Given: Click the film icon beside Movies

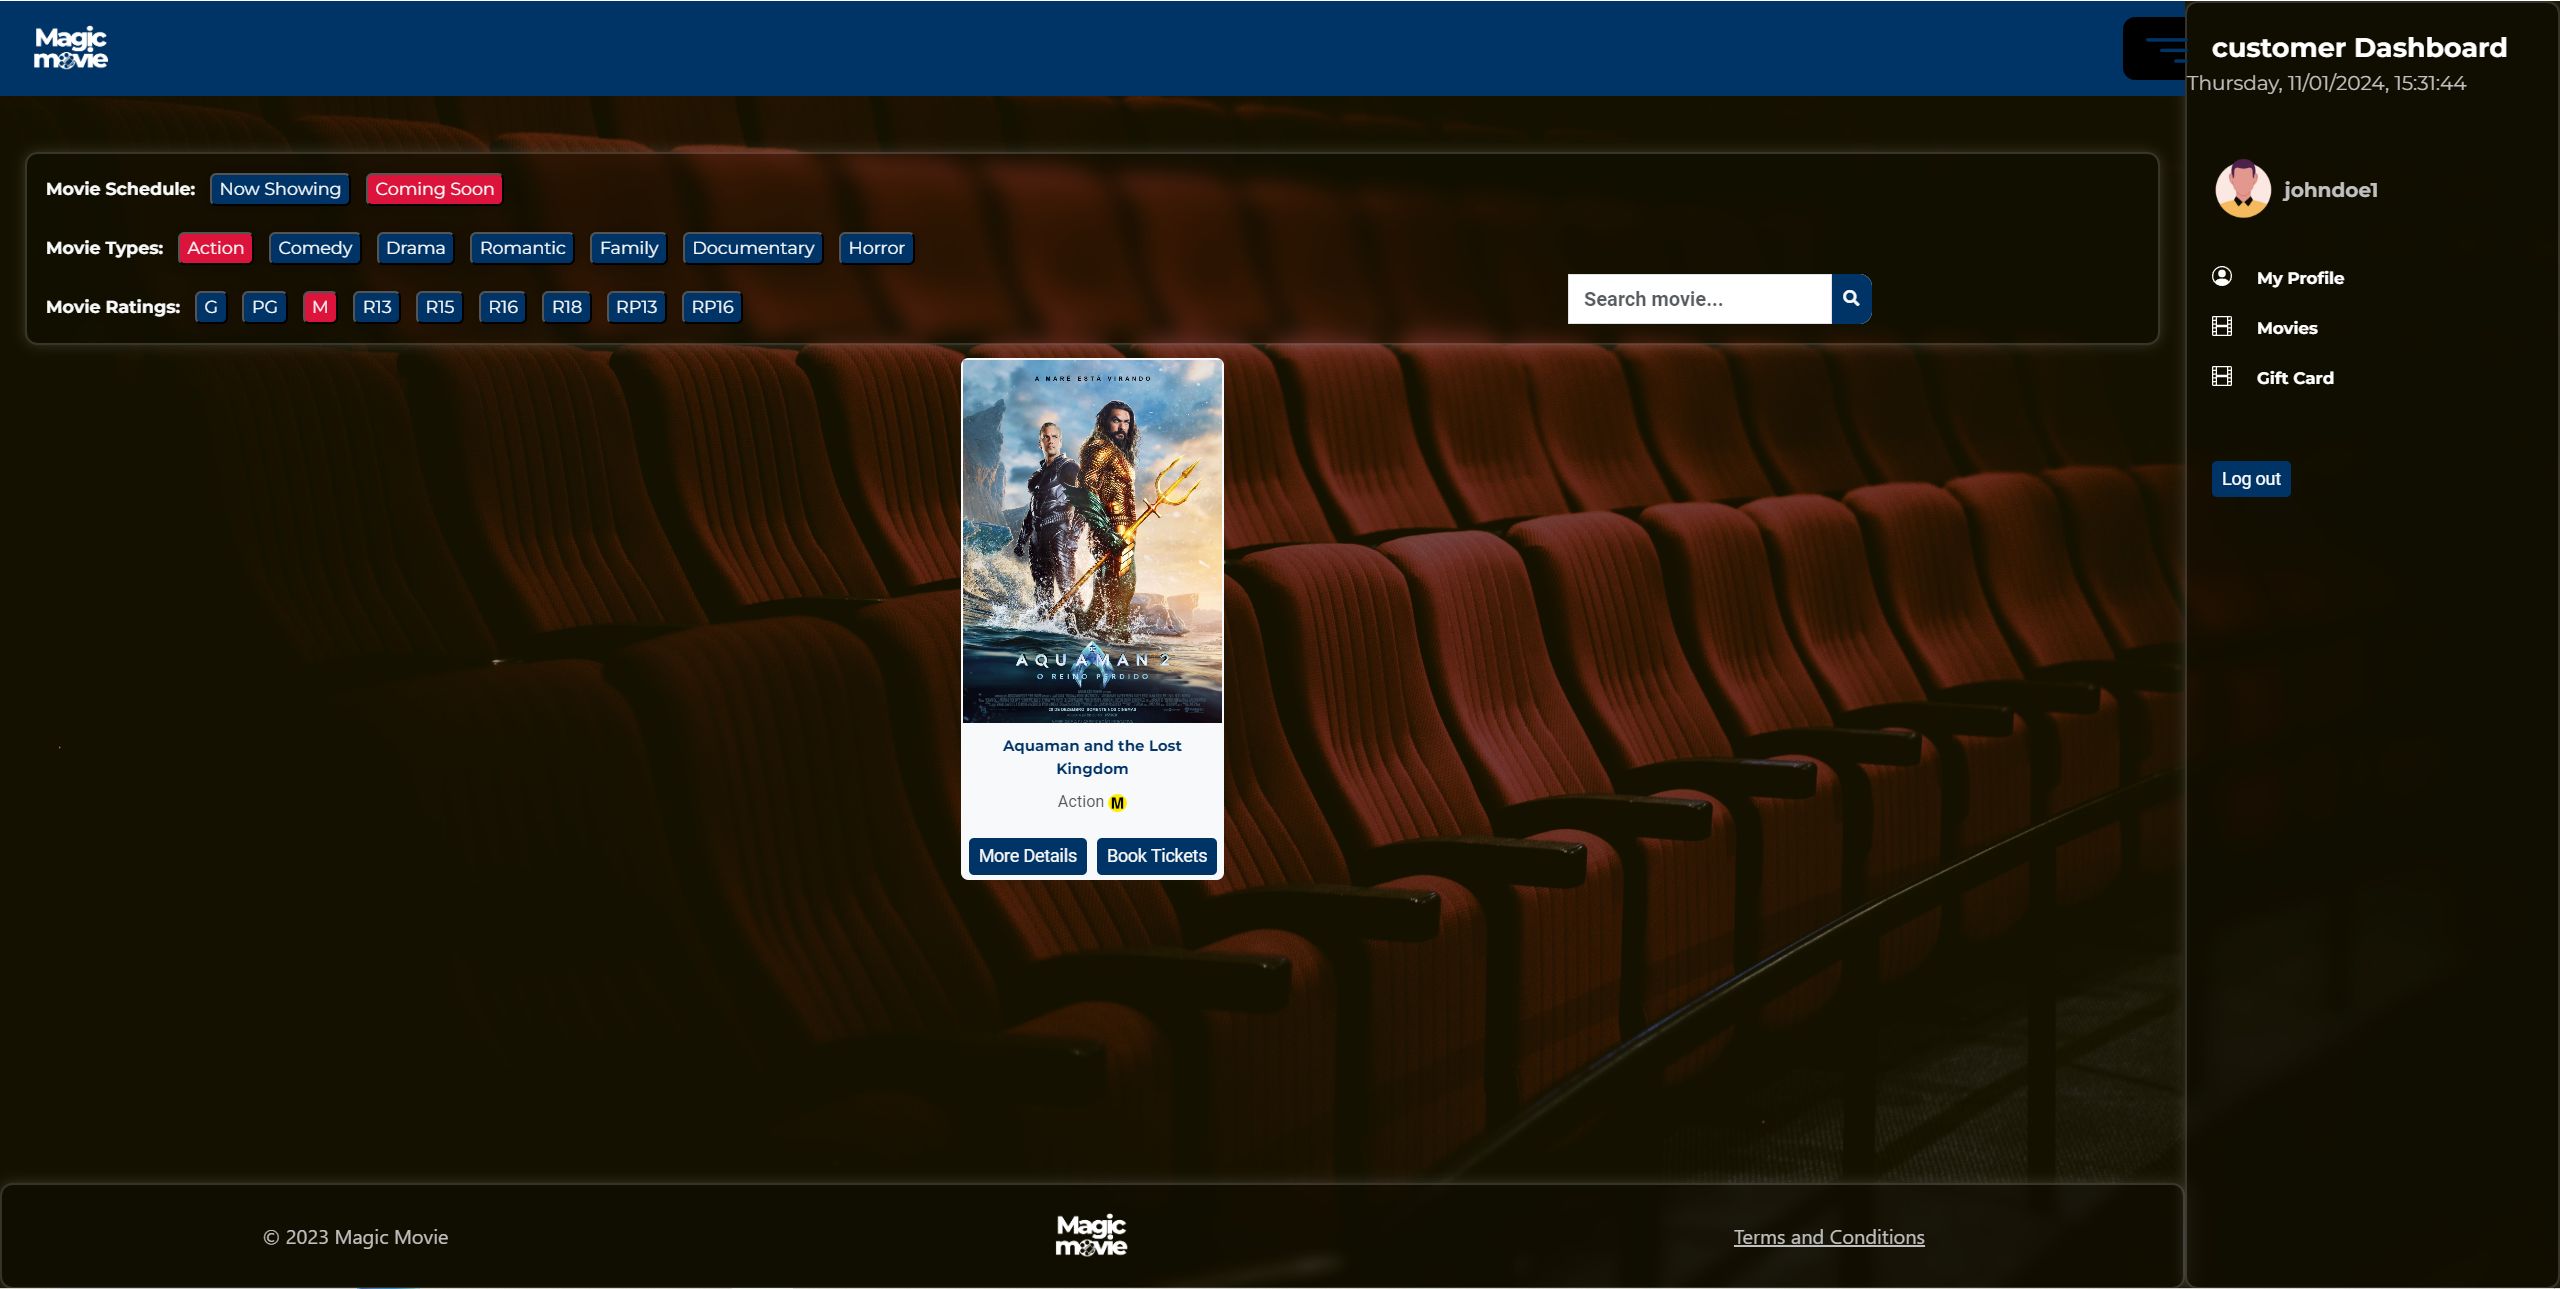Looking at the screenshot, I should click(2222, 327).
